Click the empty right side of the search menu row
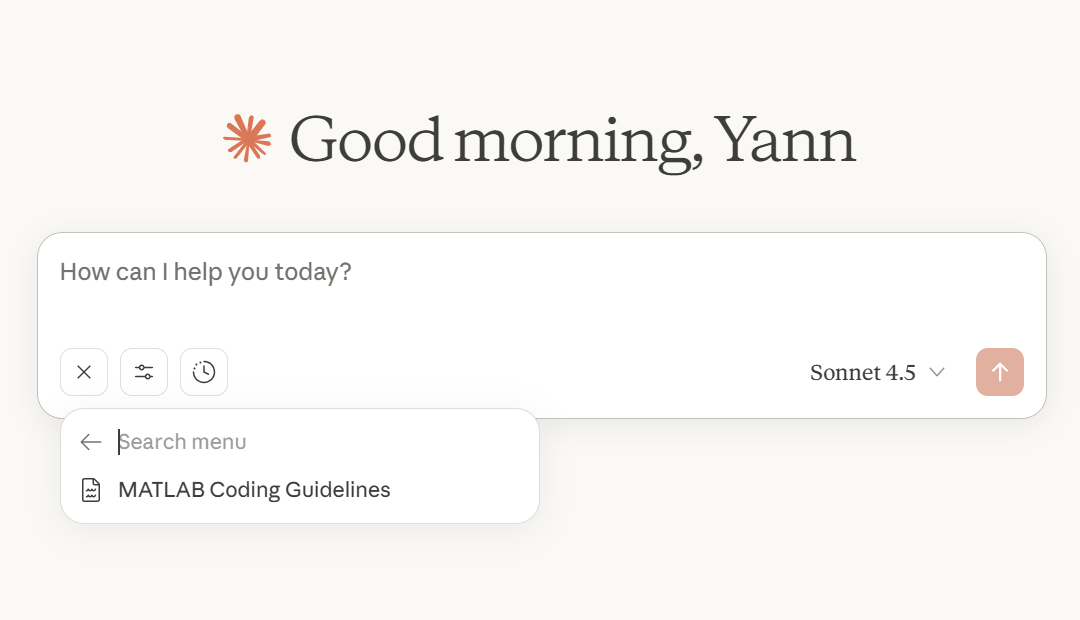Image resolution: width=1080 pixels, height=620 pixels. 450,442
